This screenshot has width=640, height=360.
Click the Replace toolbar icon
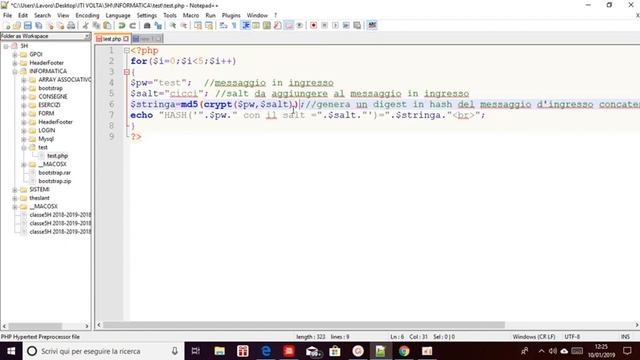[158, 26]
